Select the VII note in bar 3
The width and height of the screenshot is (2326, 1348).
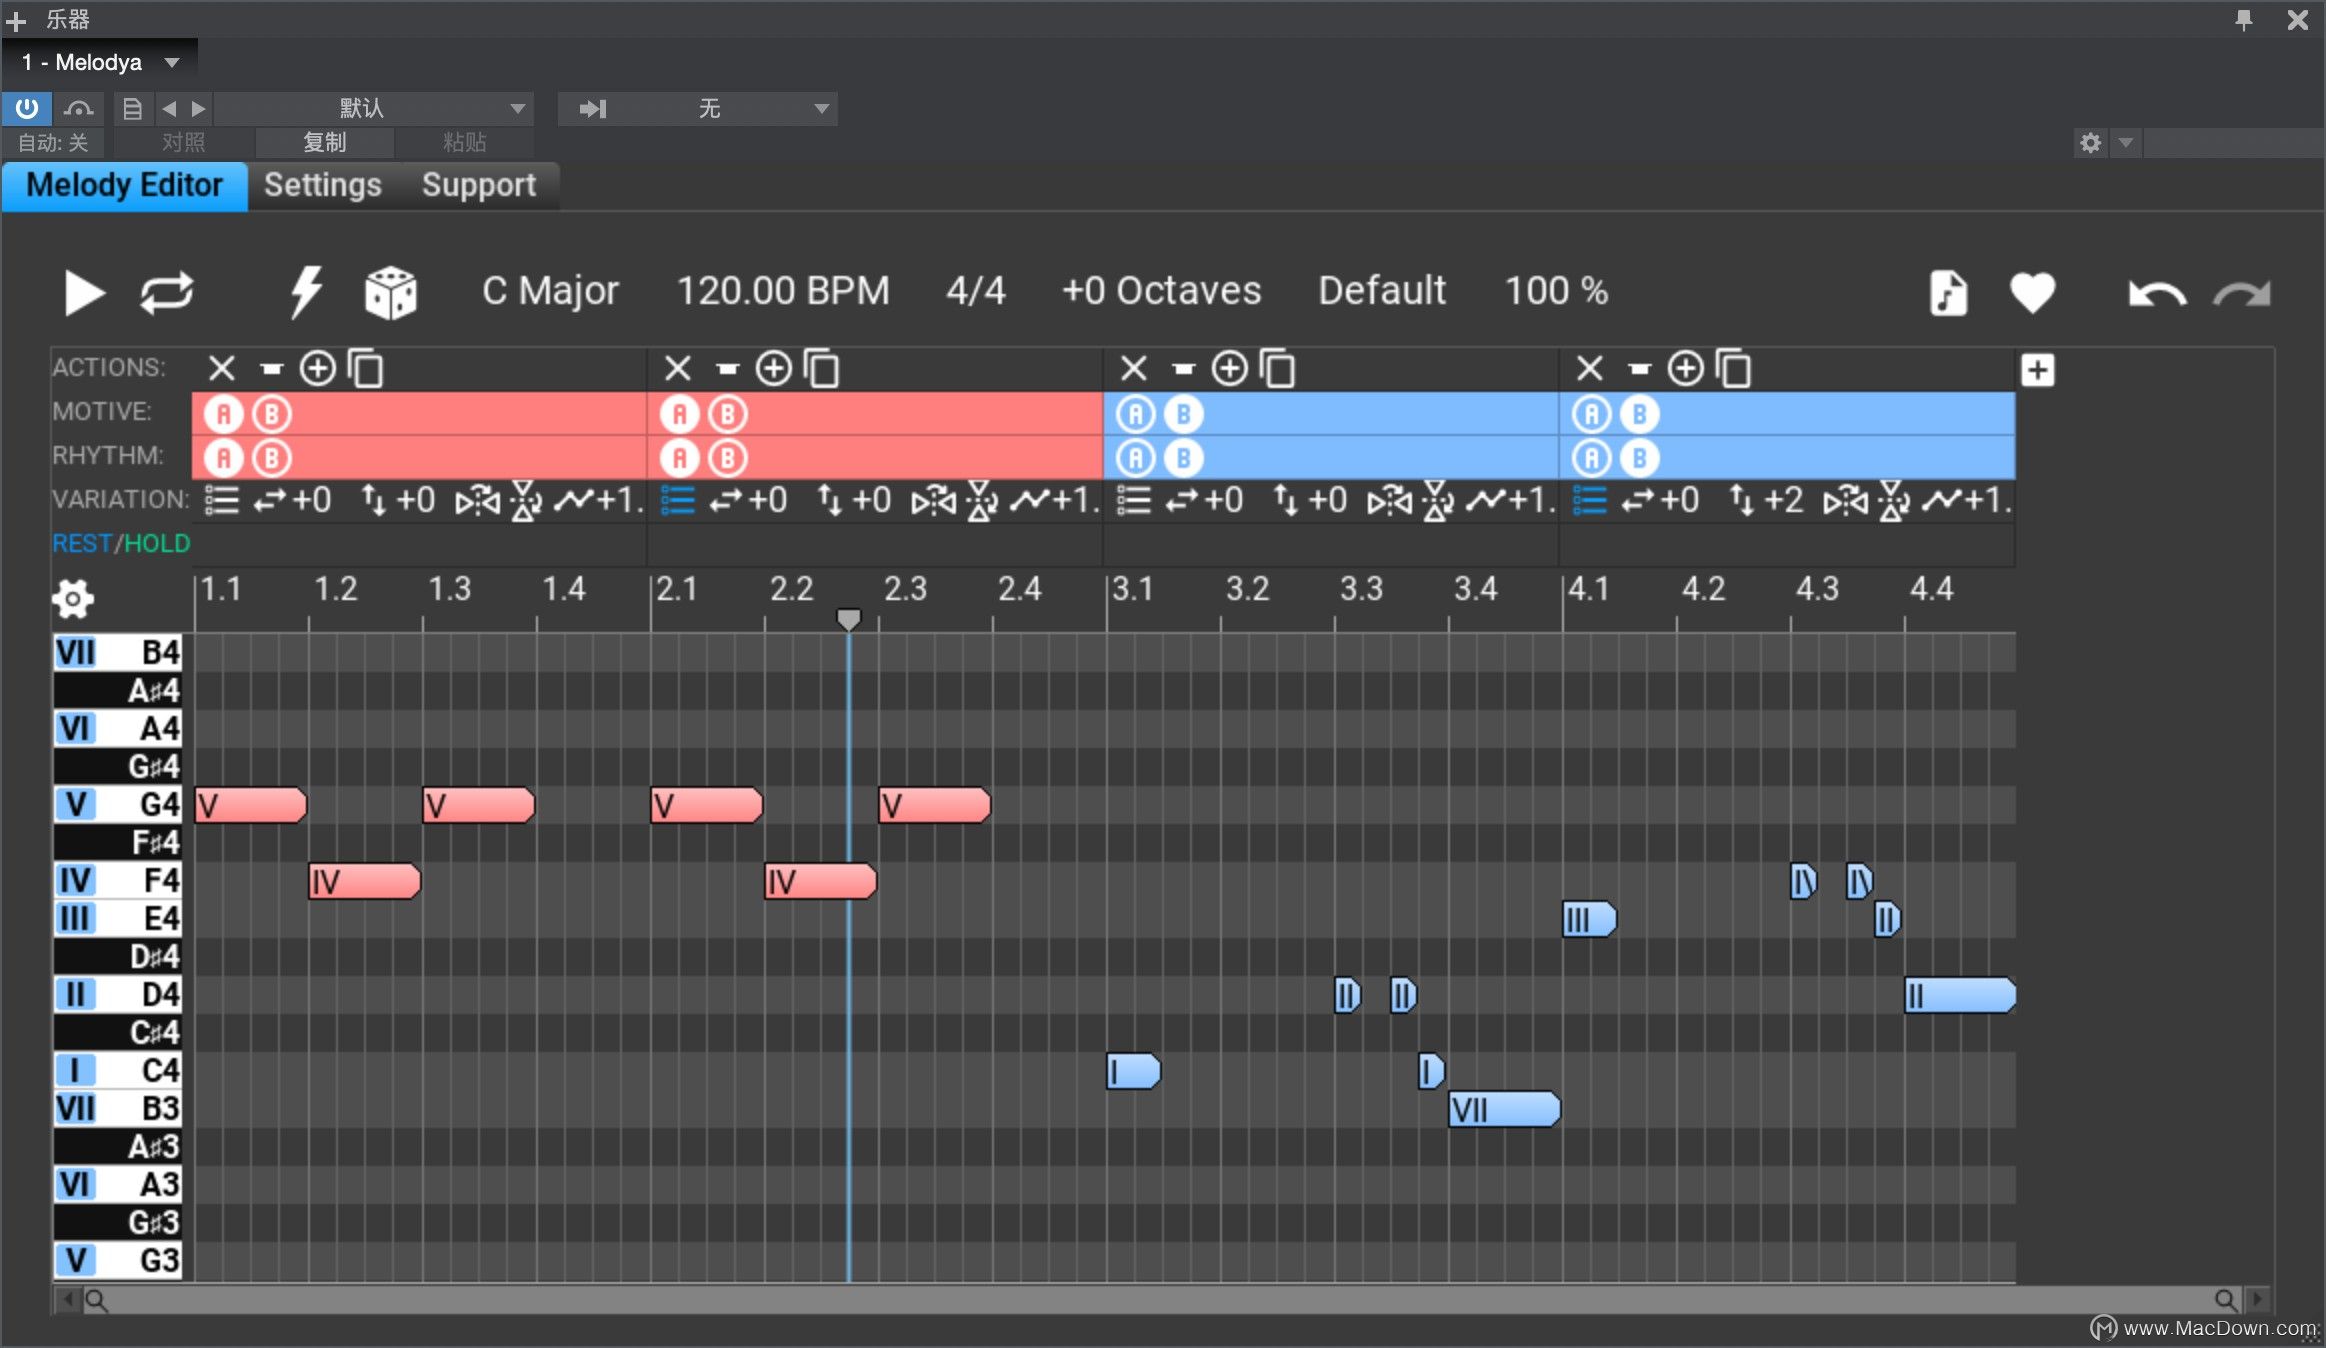pyautogui.click(x=1504, y=1109)
